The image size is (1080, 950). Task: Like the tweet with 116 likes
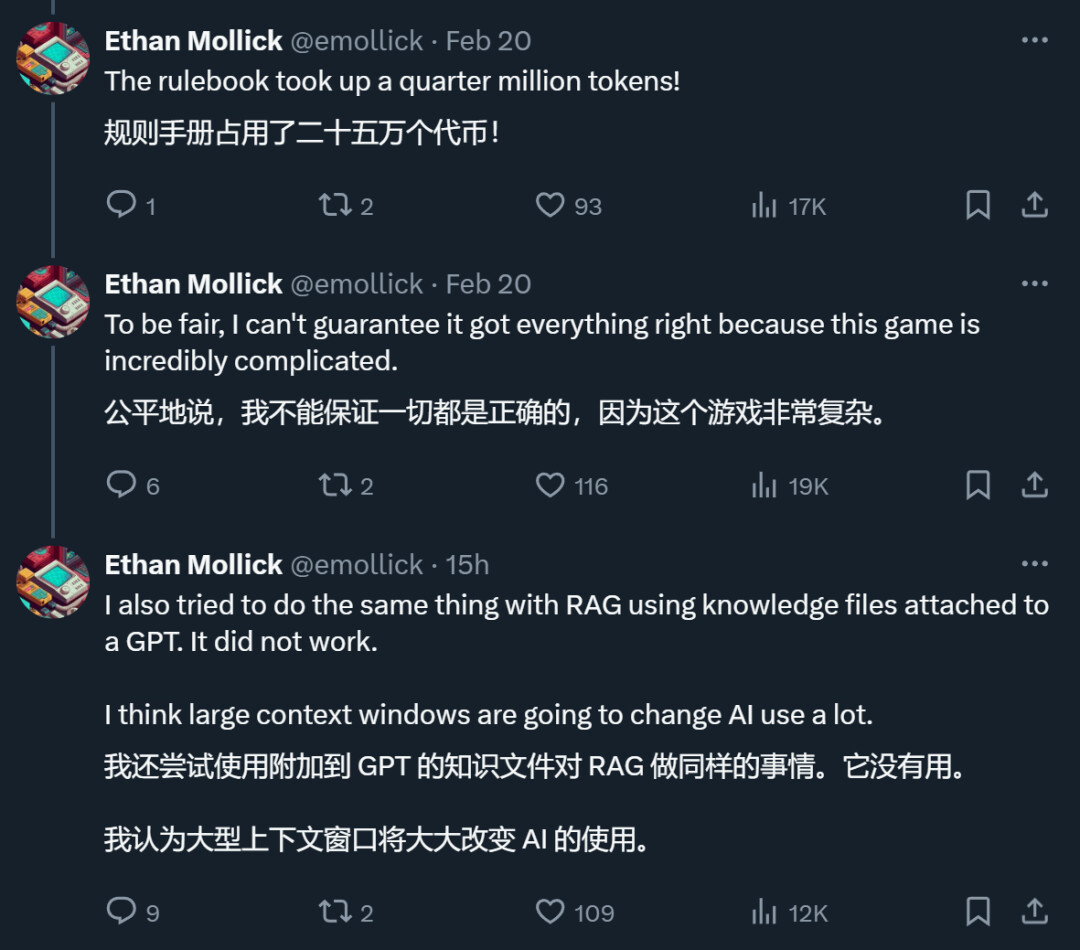(x=550, y=485)
